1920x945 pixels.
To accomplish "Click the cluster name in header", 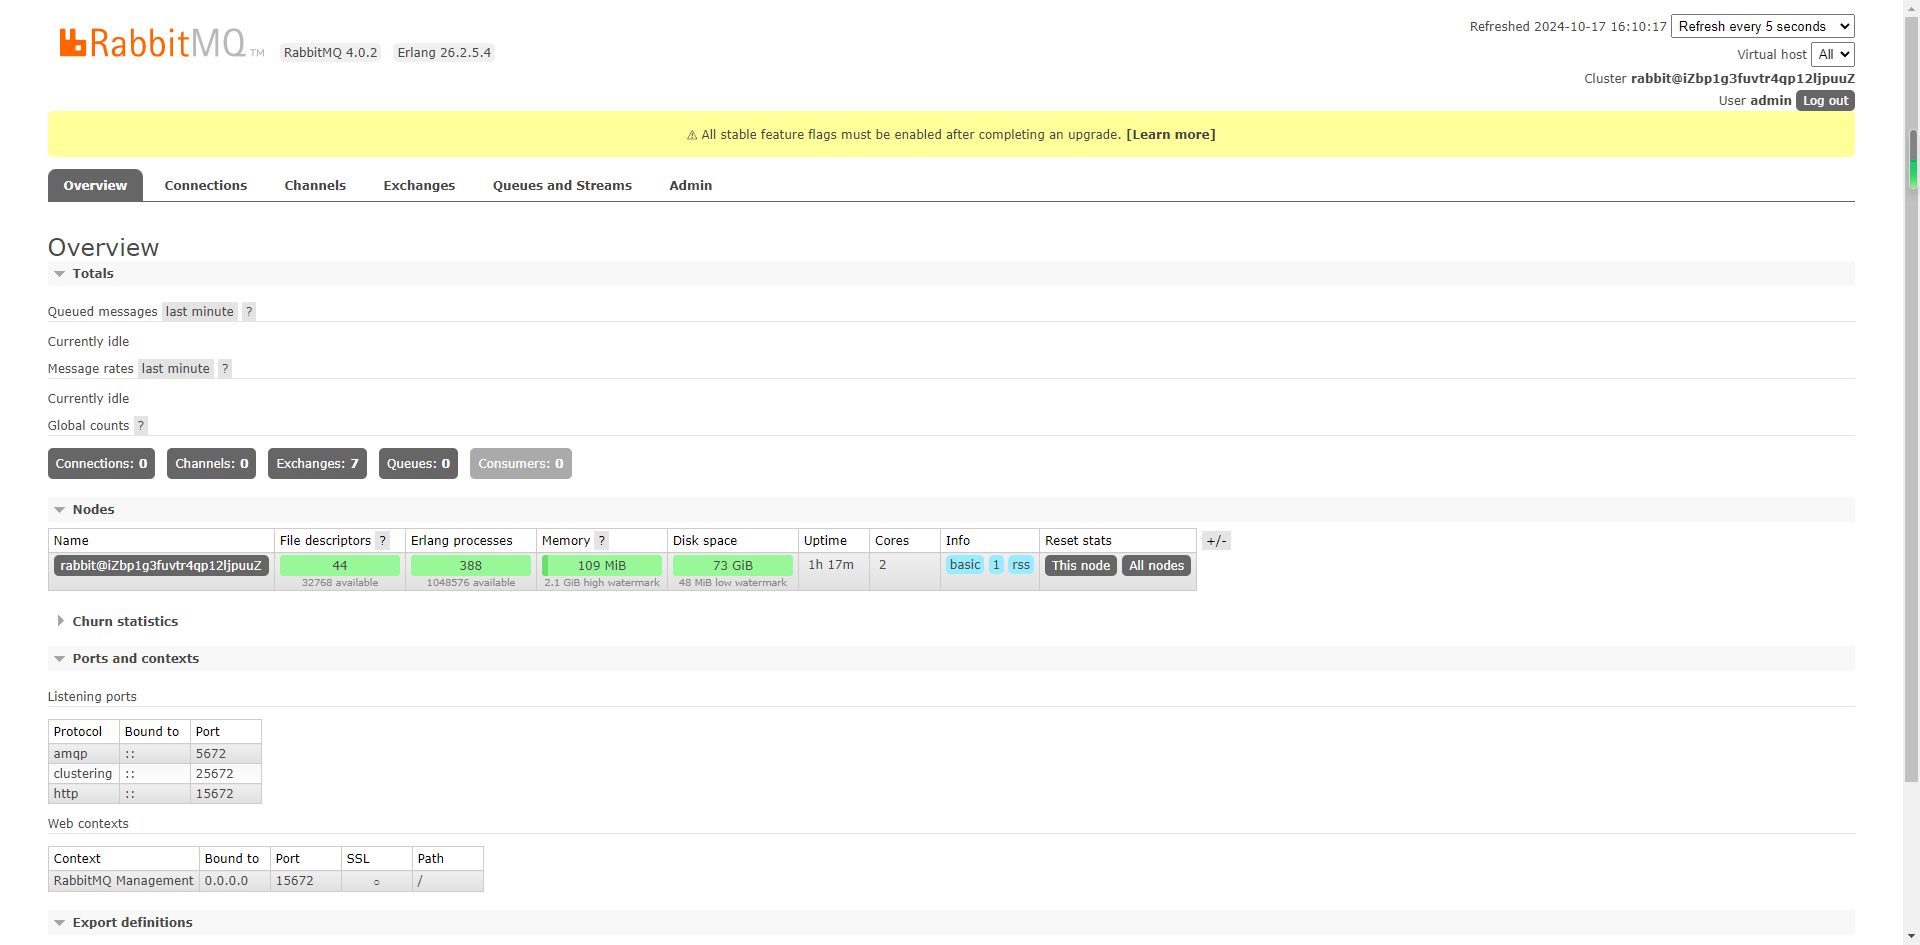I will 1743,79.
